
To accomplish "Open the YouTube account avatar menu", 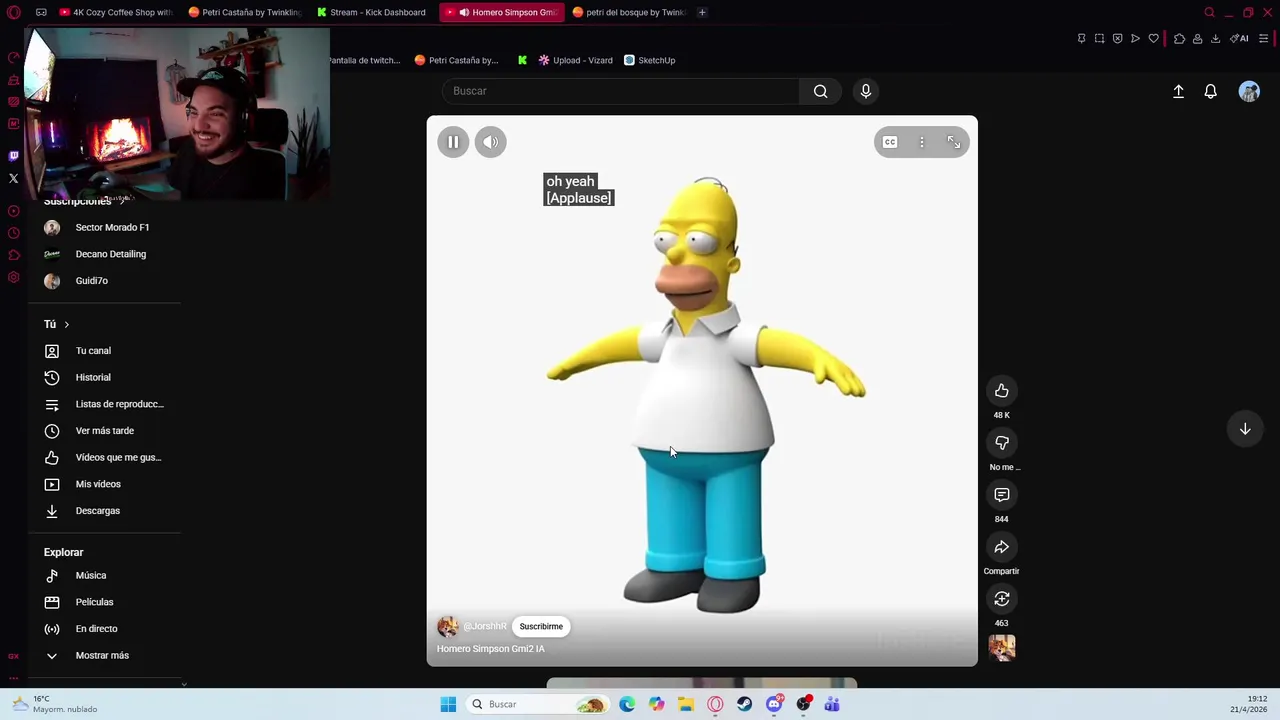I will point(1249,91).
